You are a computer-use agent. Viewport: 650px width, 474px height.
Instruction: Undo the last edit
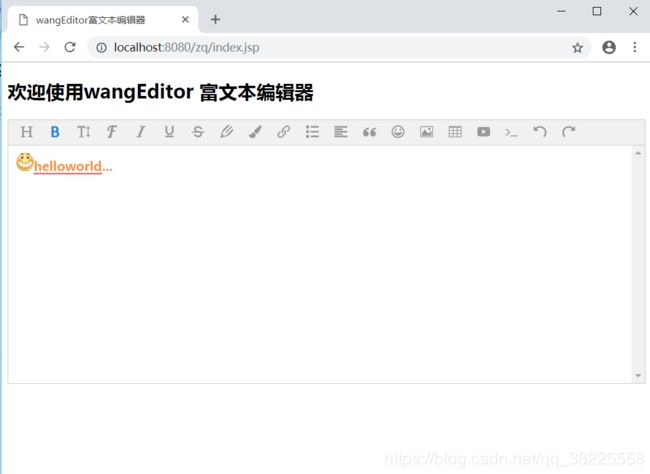coord(540,132)
